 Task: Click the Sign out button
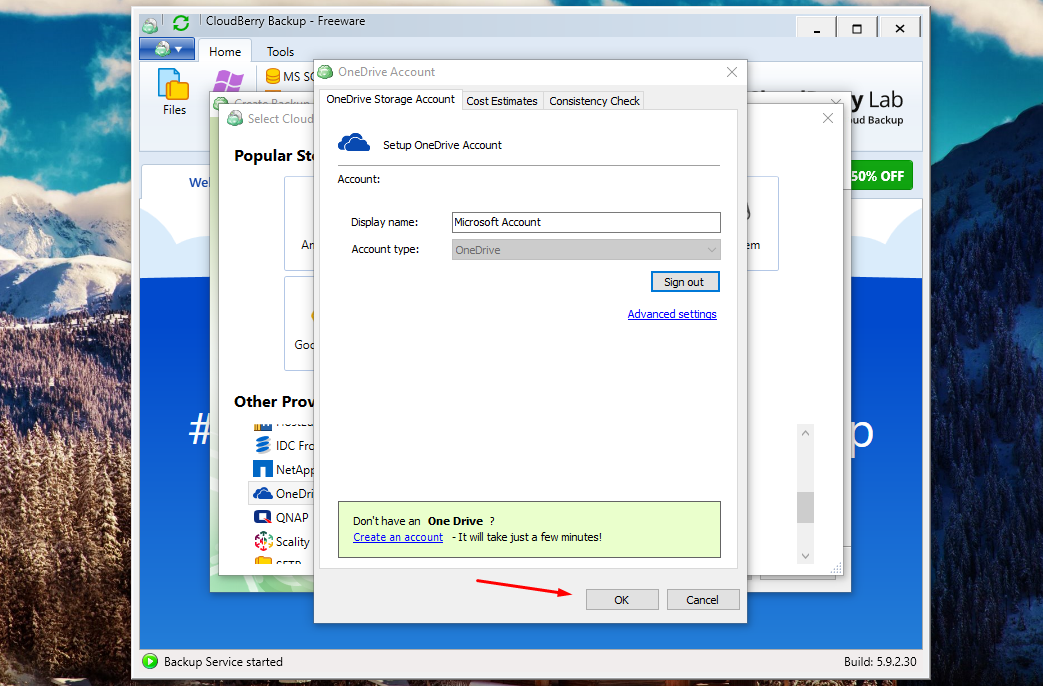coord(684,281)
